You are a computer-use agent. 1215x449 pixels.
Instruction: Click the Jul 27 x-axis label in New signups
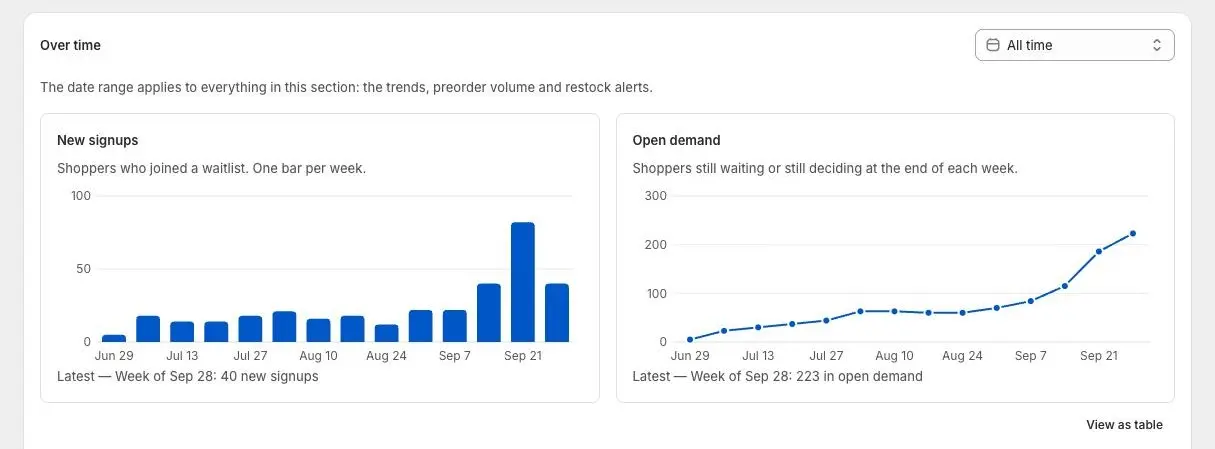(x=250, y=355)
